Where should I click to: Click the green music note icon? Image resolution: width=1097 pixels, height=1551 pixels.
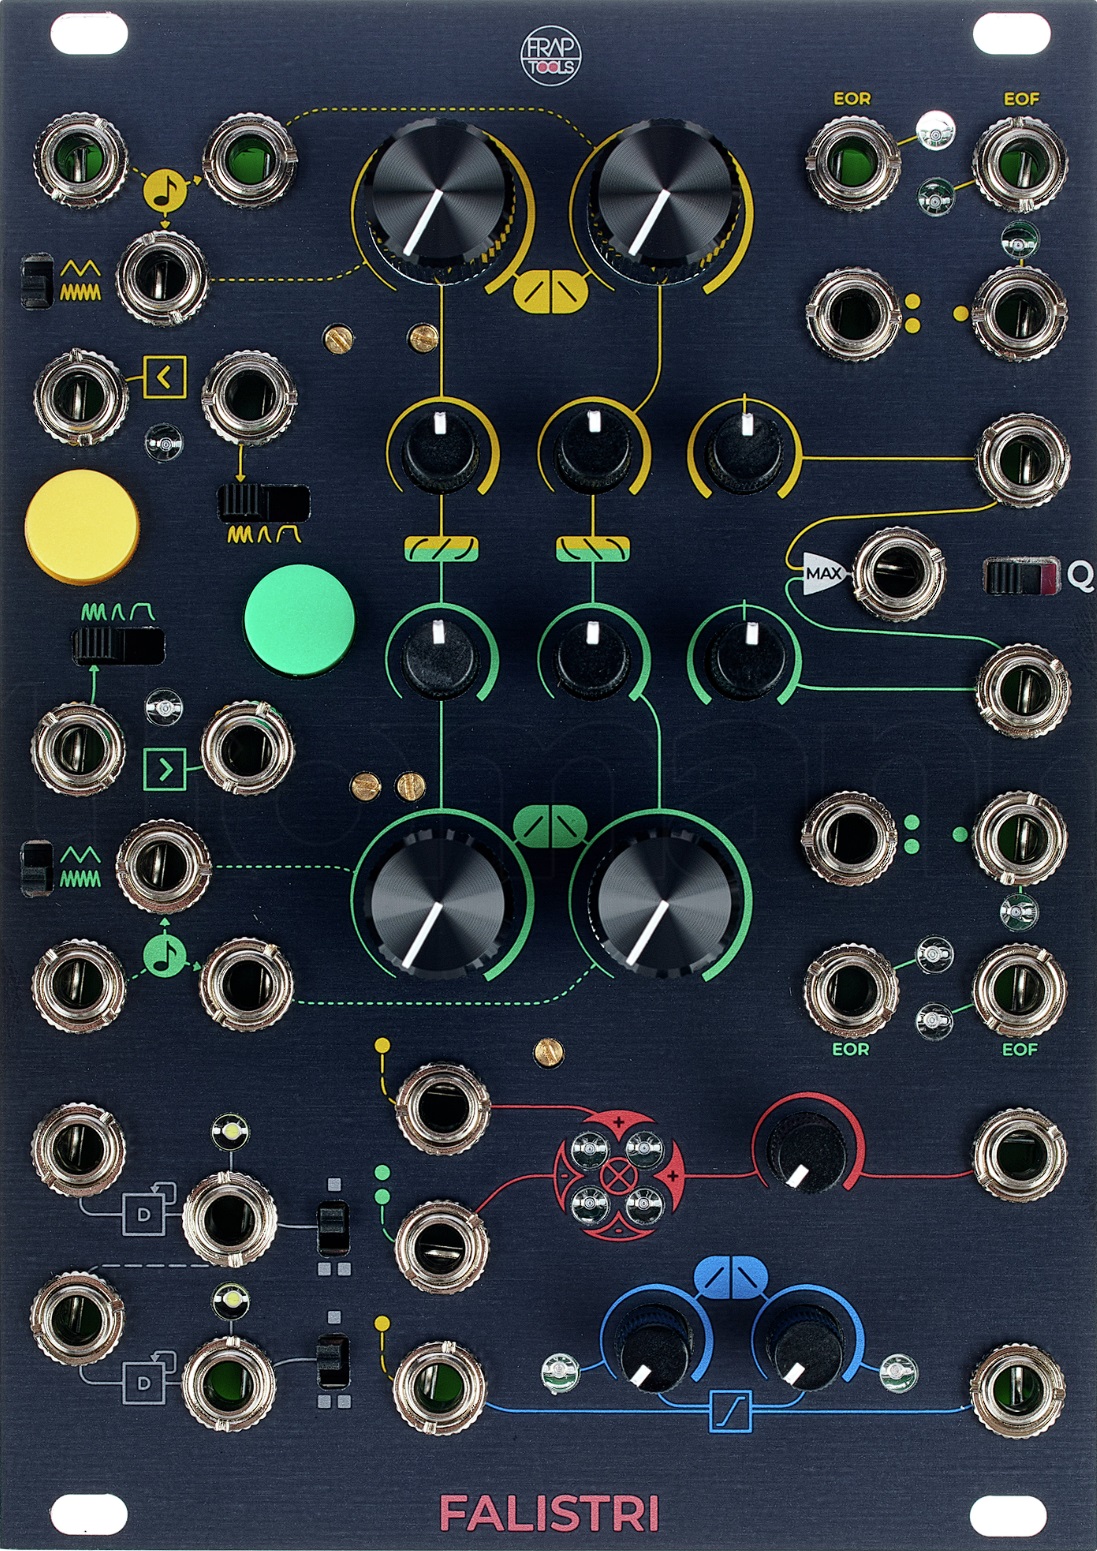click(166, 956)
